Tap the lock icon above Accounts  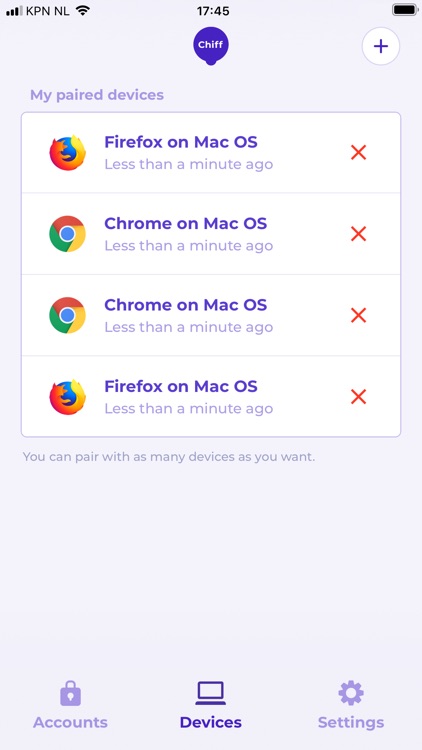click(x=70, y=694)
